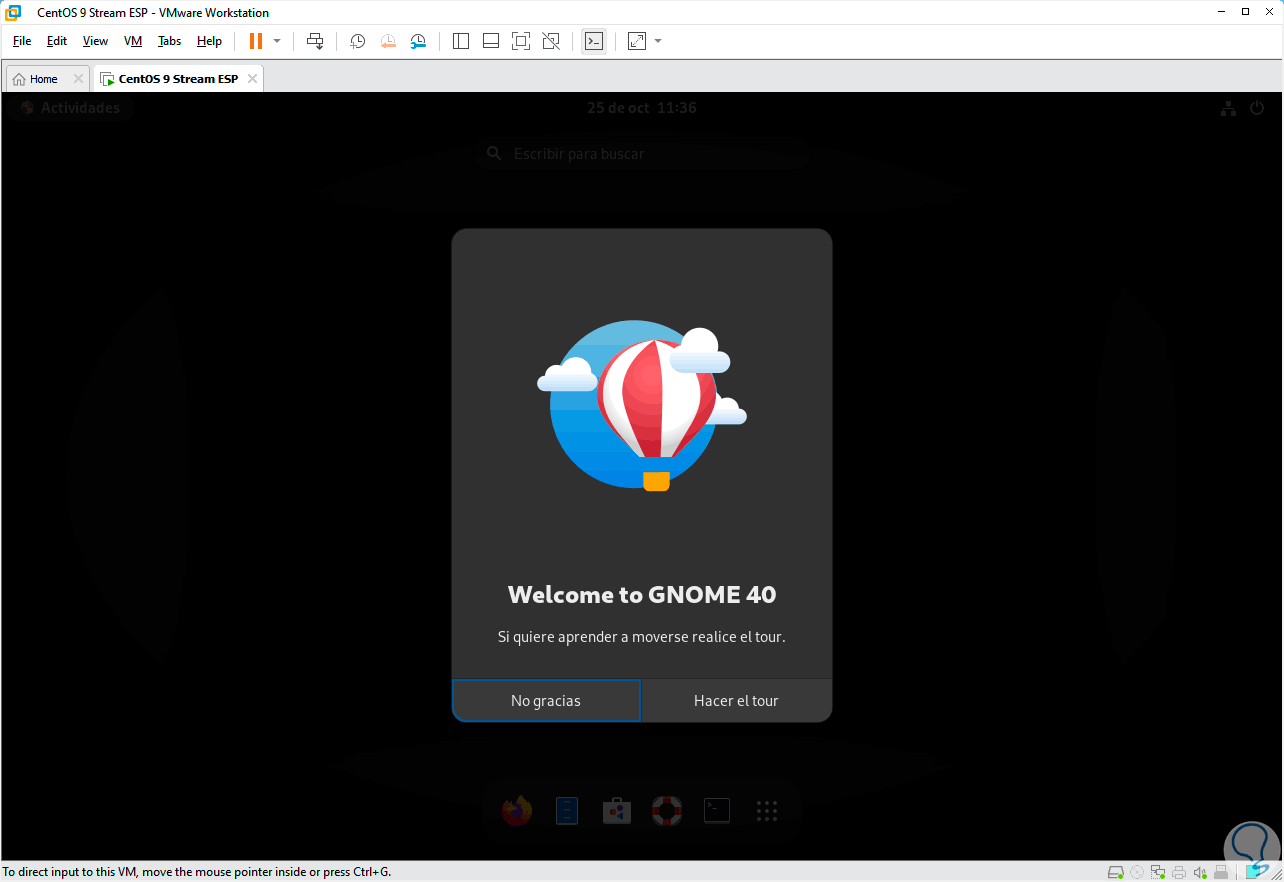Screen dimensions: 1284x882
Task: Click the text "Si quiere aprender a moverse realice el tour."
Action: (x=642, y=637)
